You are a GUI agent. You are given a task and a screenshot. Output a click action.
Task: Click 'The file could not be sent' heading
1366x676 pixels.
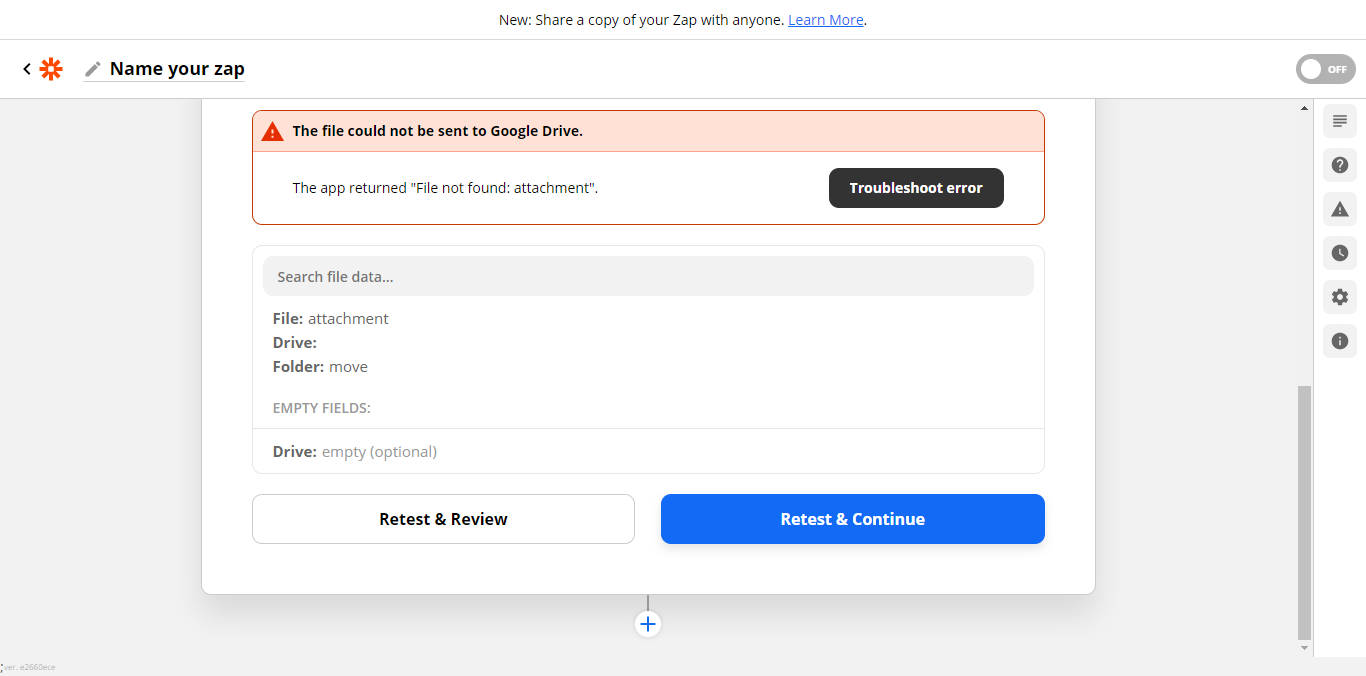437,131
